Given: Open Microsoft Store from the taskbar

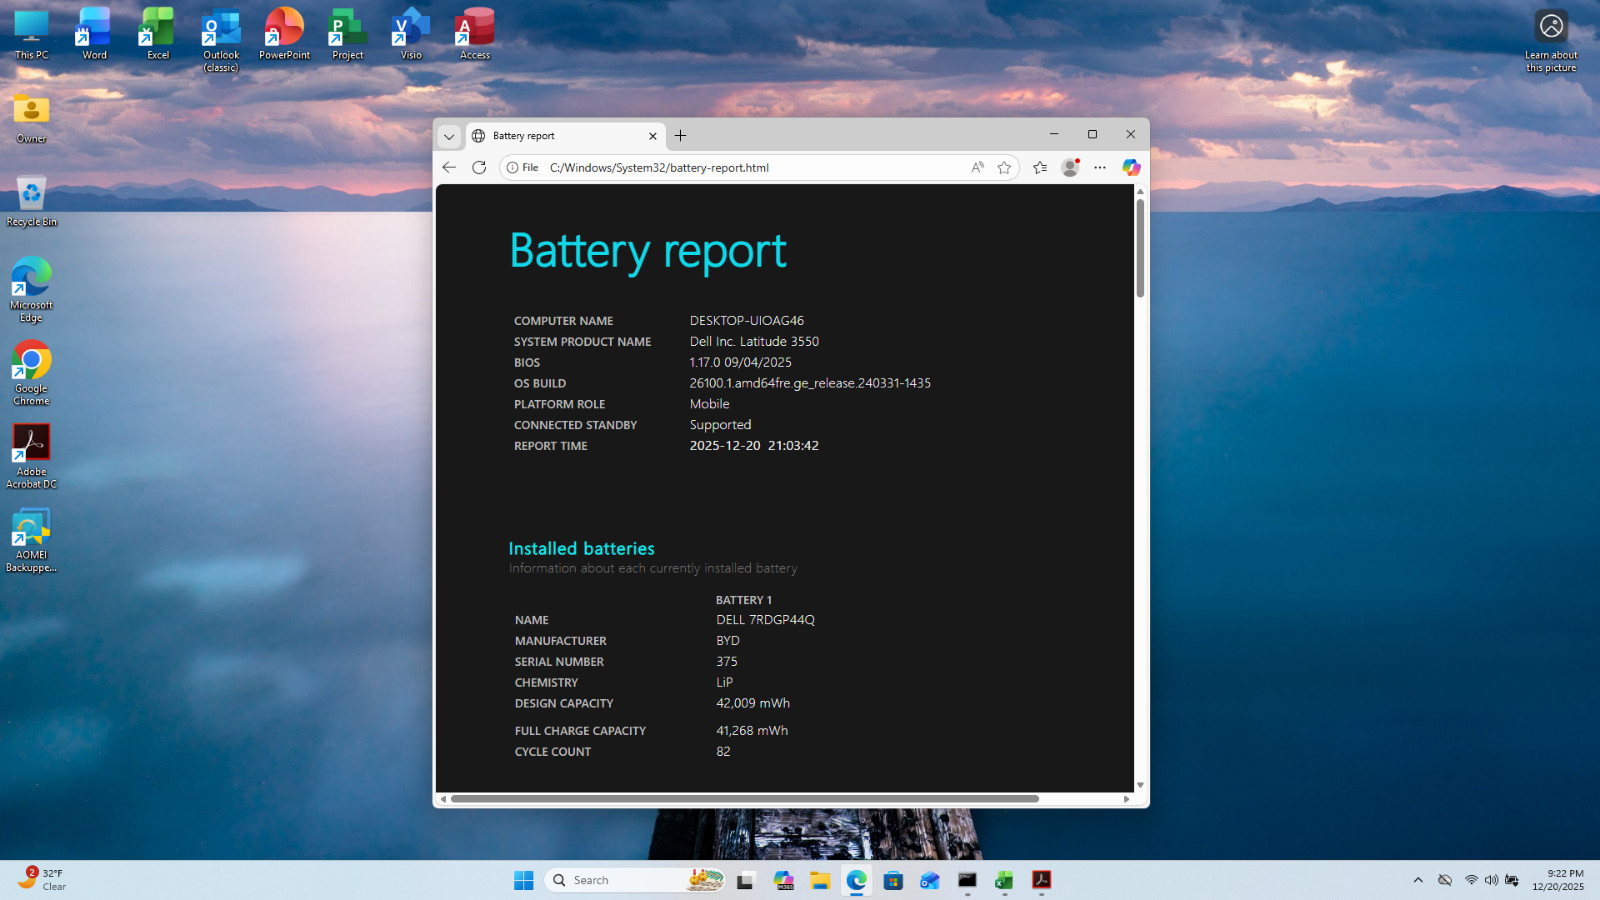Looking at the screenshot, I should 893,880.
